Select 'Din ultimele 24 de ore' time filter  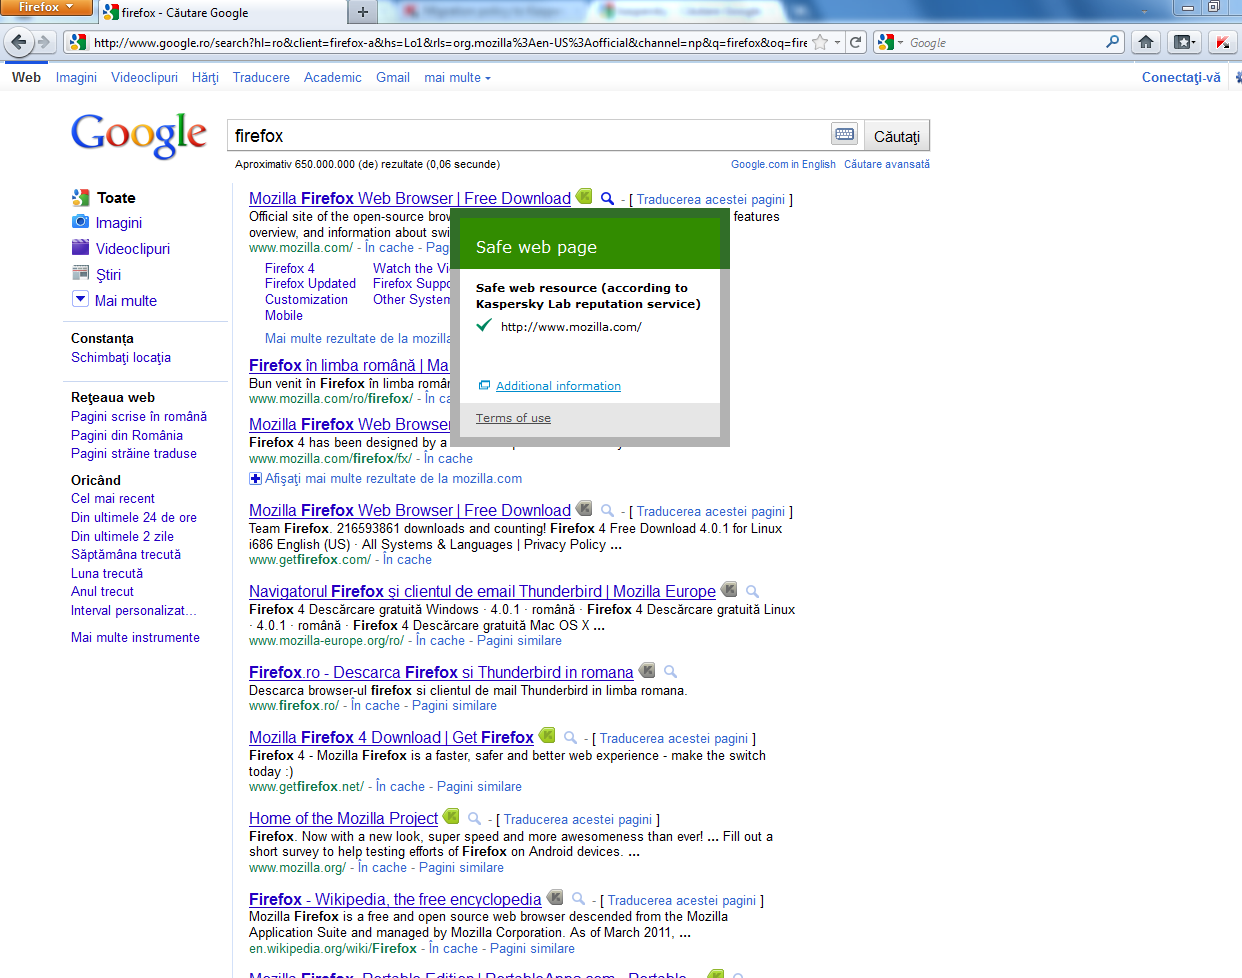point(134,517)
